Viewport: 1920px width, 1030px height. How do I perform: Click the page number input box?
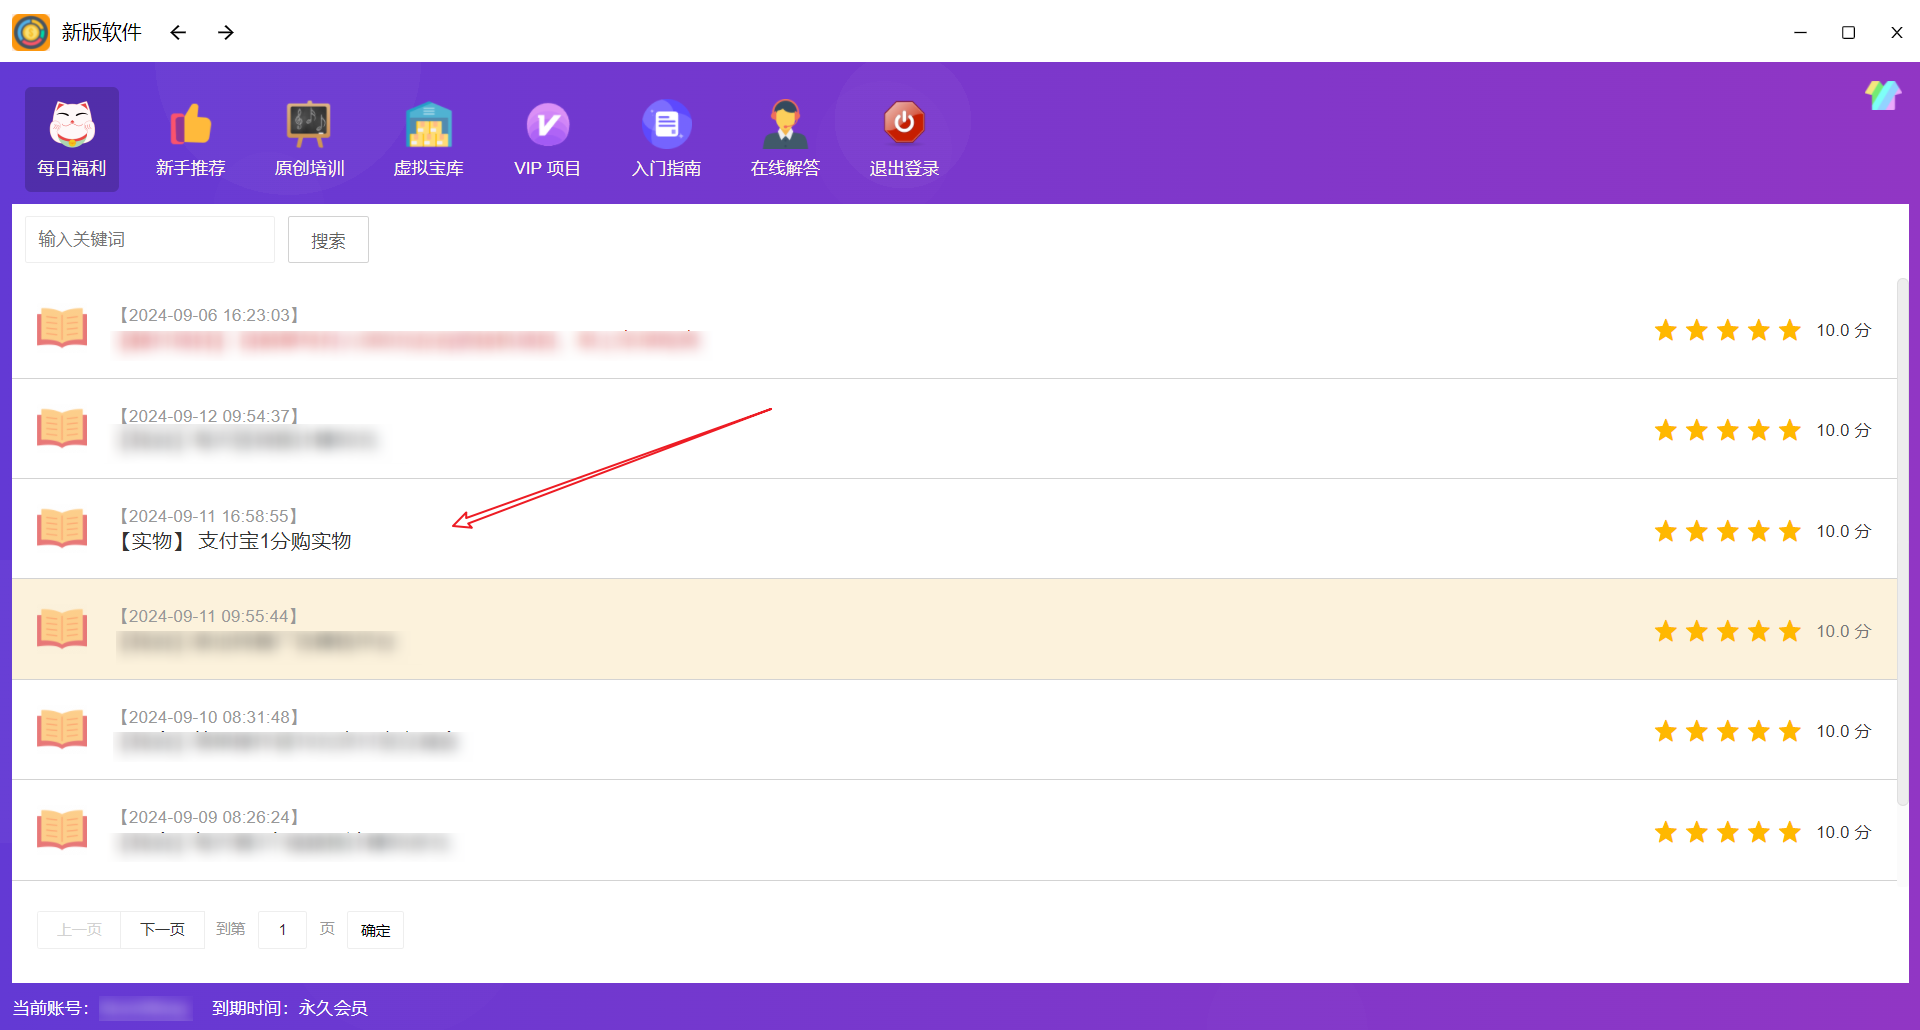tap(282, 930)
